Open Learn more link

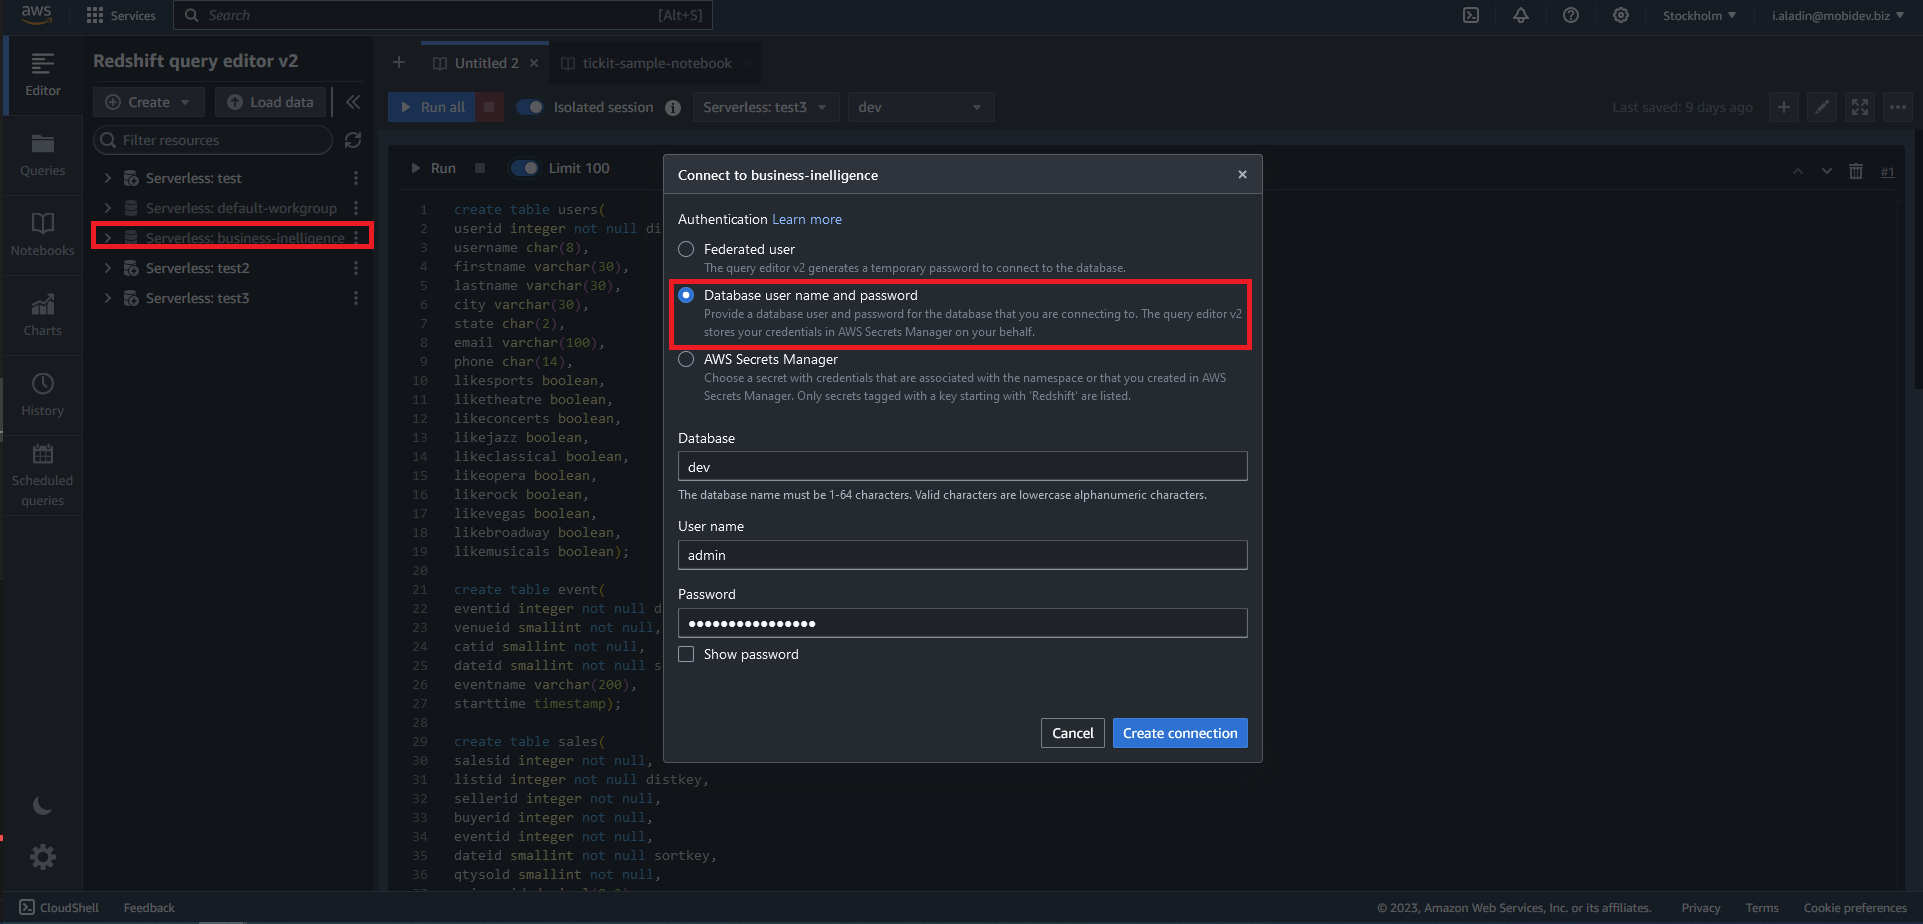point(807,219)
